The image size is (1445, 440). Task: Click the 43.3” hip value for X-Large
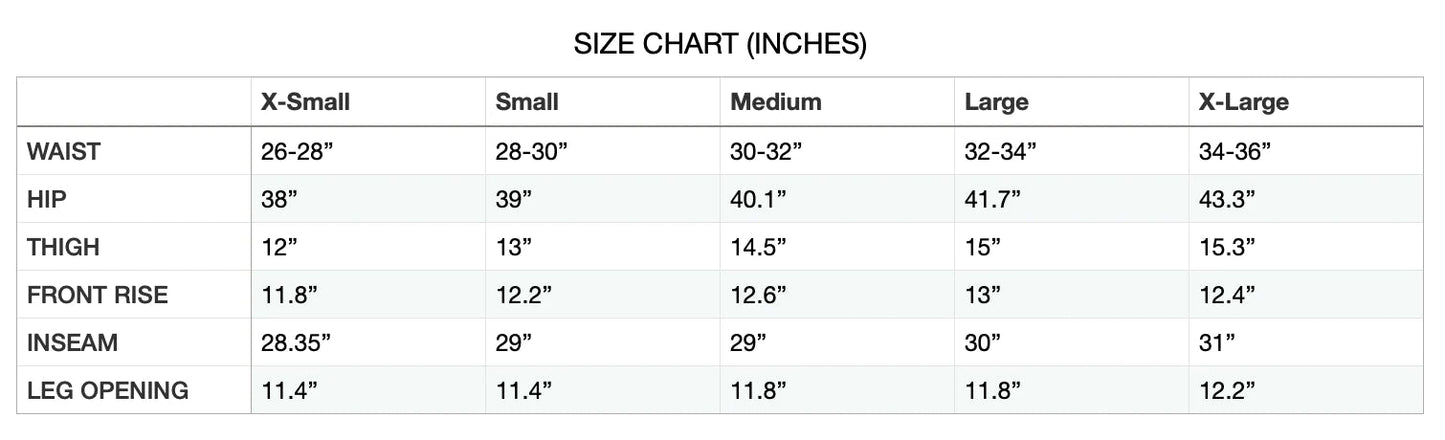[1227, 199]
